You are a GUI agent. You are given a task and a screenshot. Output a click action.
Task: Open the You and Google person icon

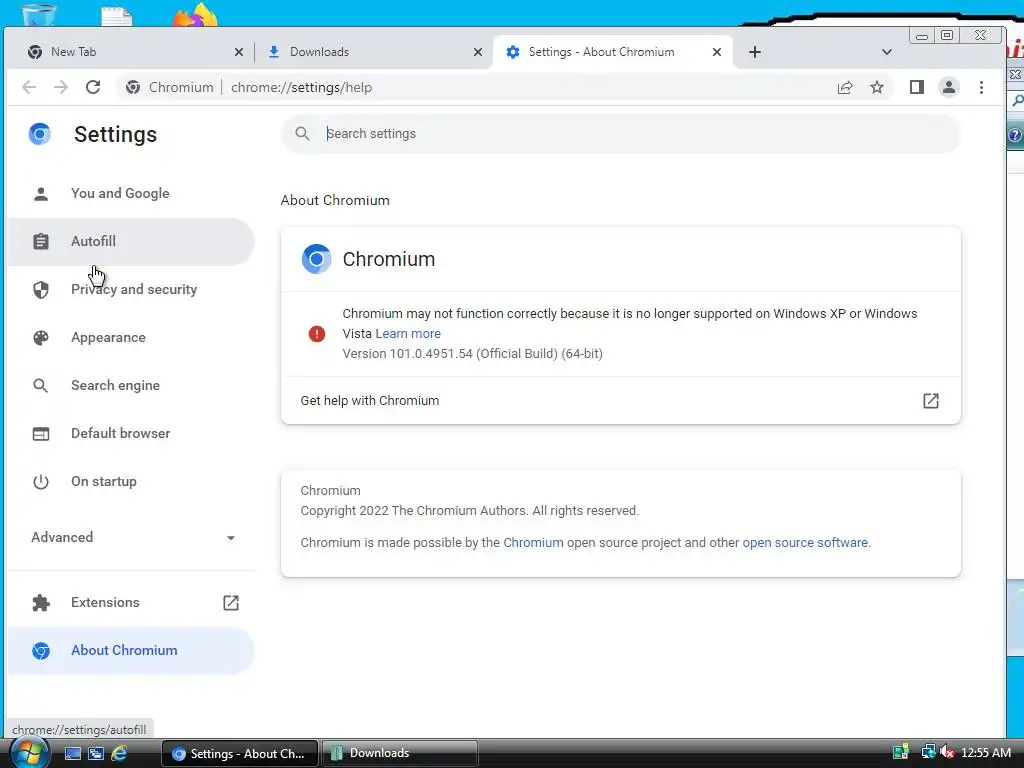[40, 193]
